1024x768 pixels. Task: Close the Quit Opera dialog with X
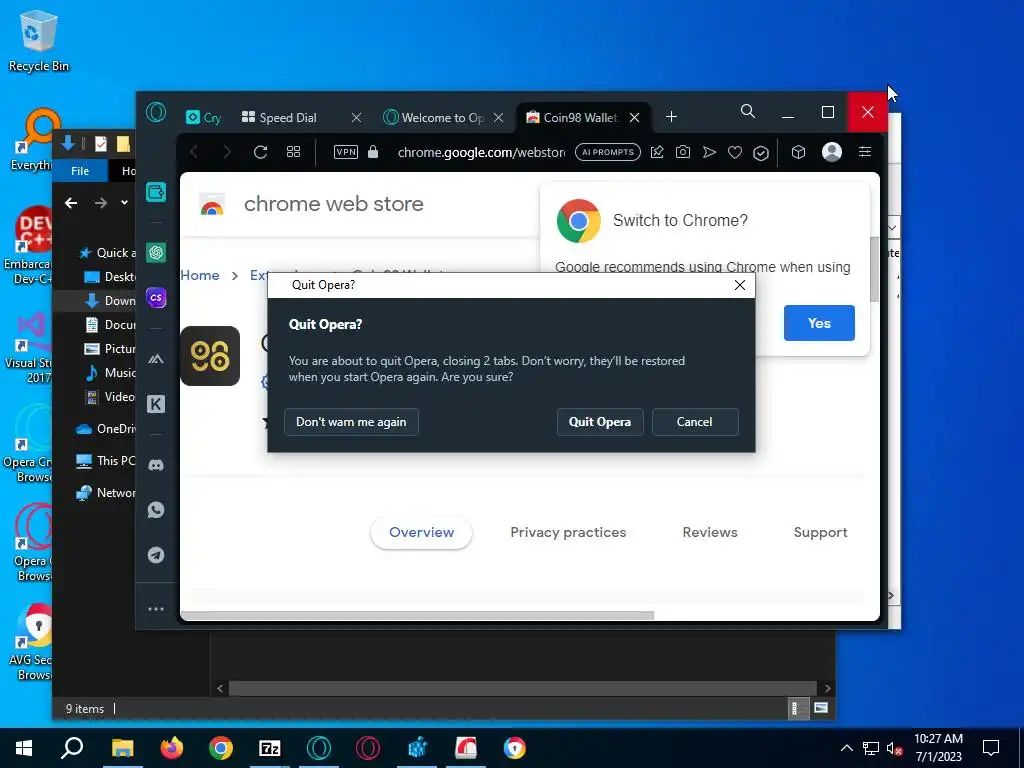[x=739, y=285]
